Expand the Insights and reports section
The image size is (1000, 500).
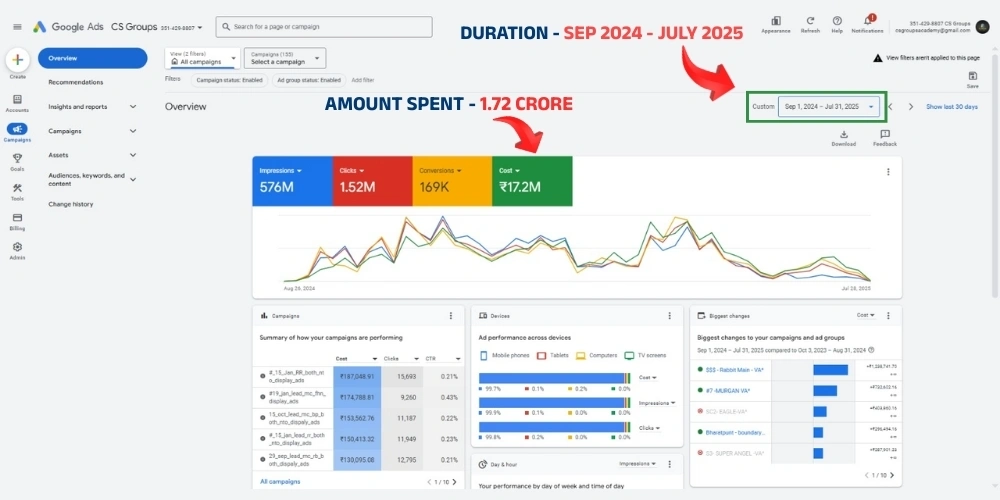point(92,106)
